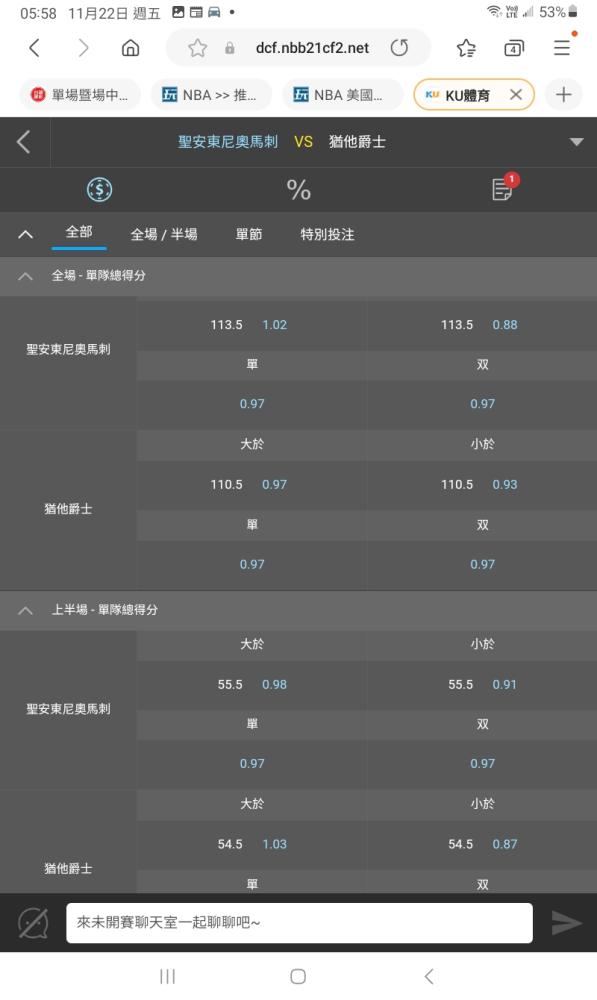597x1000 pixels.
Task: Add a new browser tab
Action: tap(563, 95)
